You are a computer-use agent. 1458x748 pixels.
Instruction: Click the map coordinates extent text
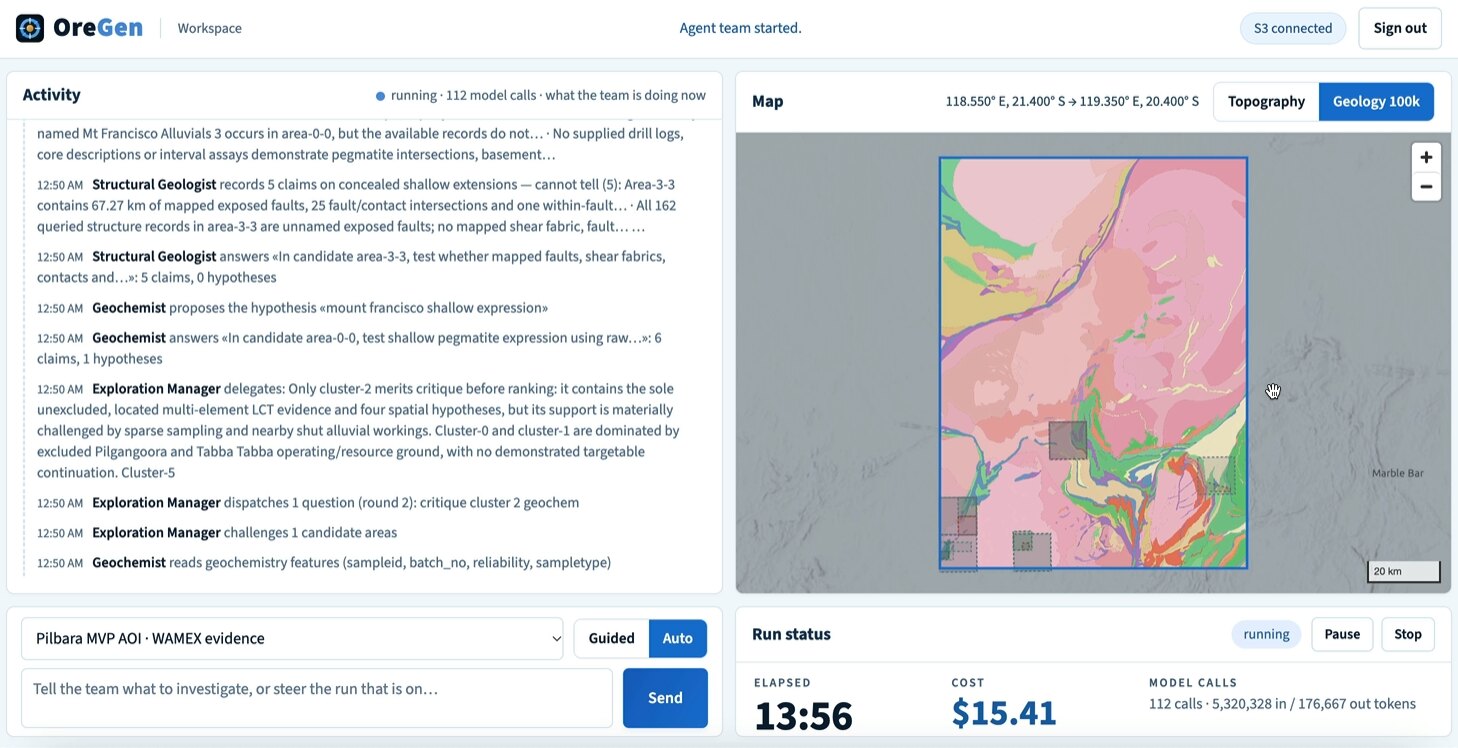pos(1072,102)
